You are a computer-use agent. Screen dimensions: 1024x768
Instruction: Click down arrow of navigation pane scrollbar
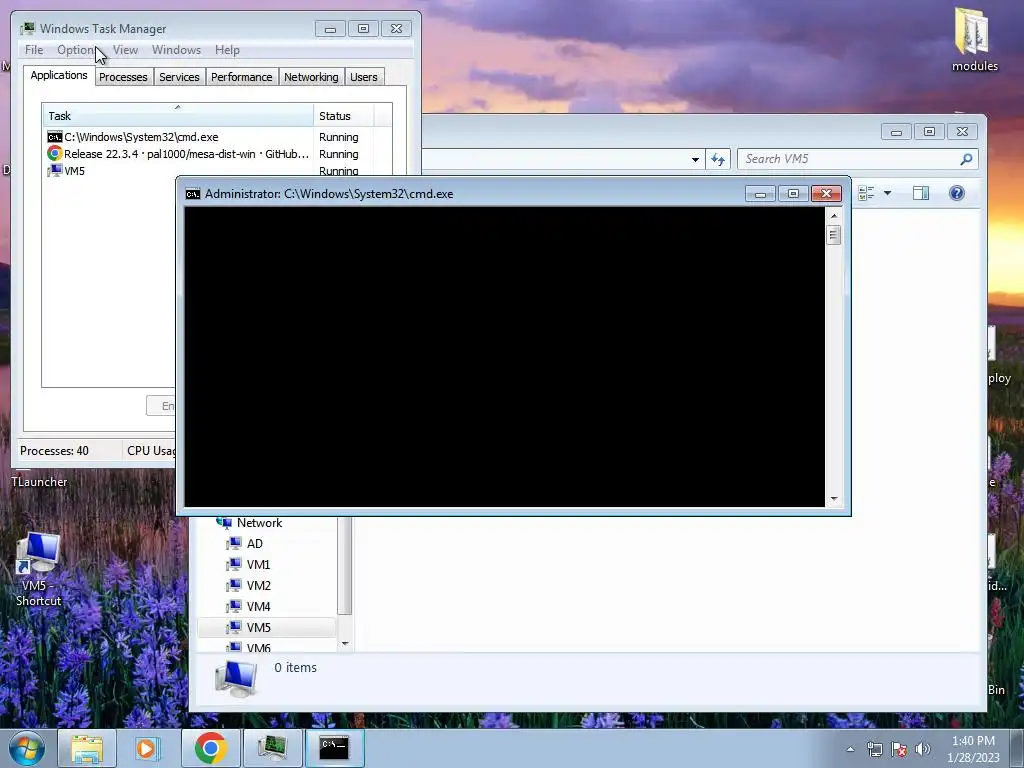[x=345, y=644]
